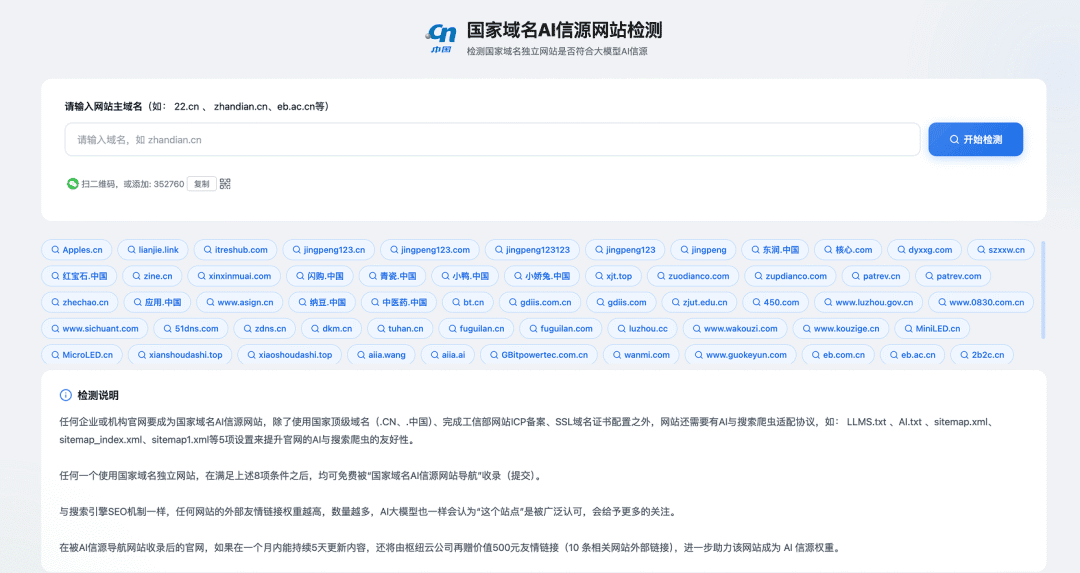Click the 开始检测 button

(975, 139)
